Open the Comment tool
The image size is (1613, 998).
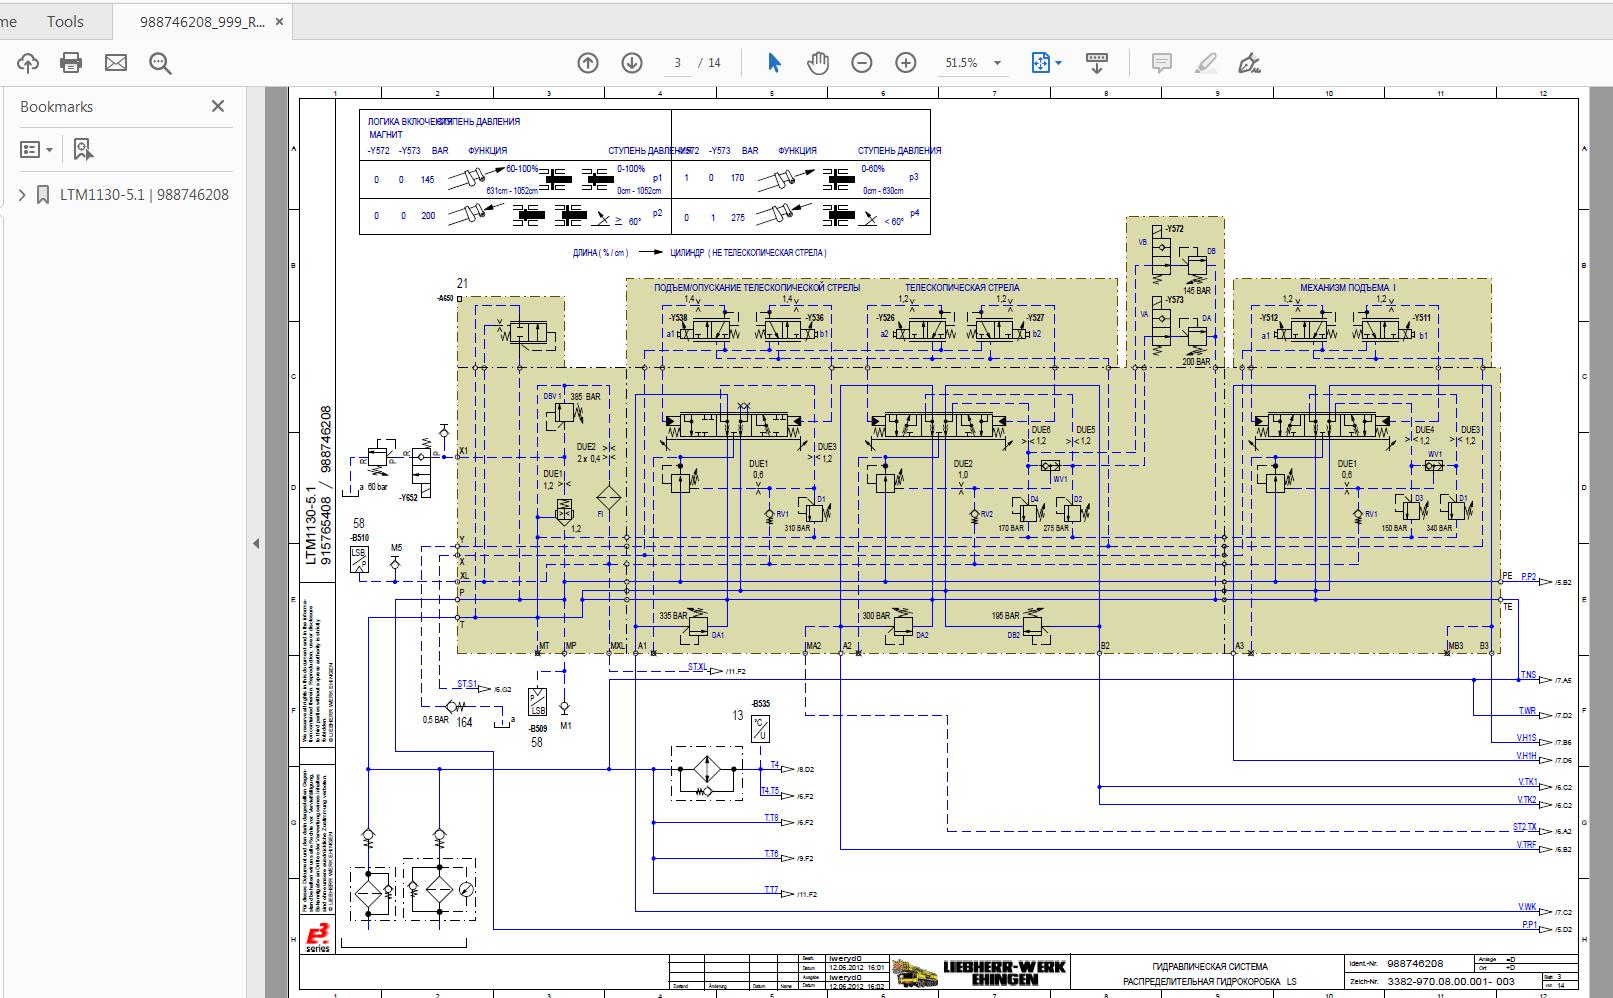(x=1161, y=62)
